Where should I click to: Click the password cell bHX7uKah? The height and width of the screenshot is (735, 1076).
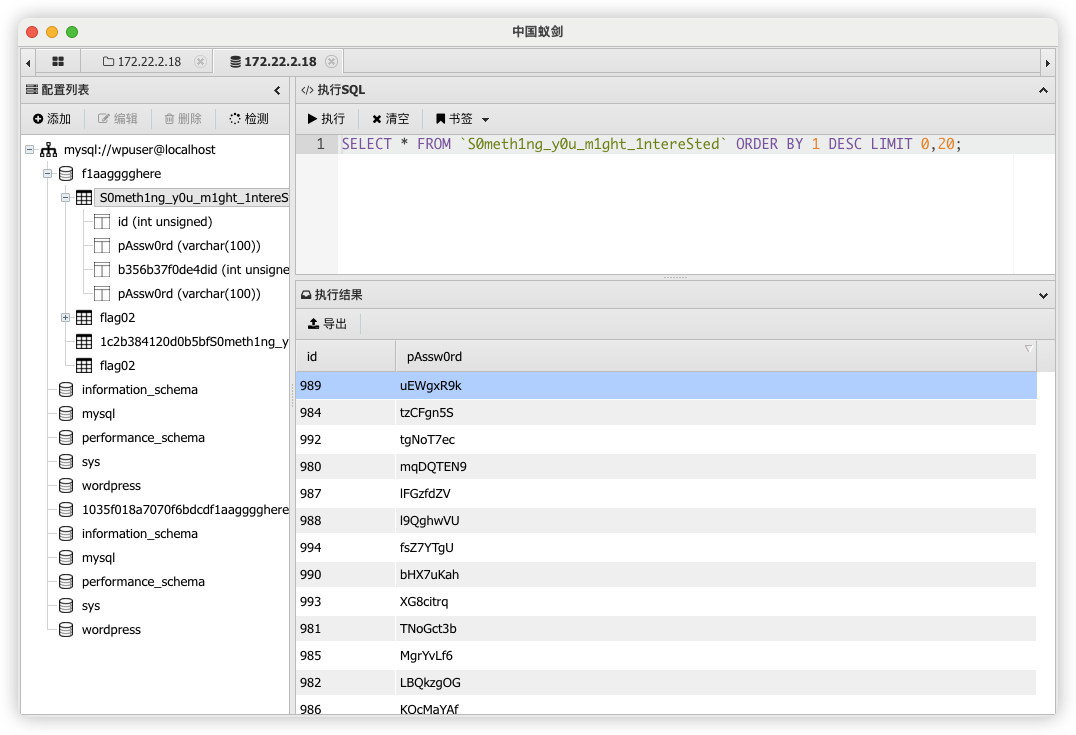click(x=716, y=574)
